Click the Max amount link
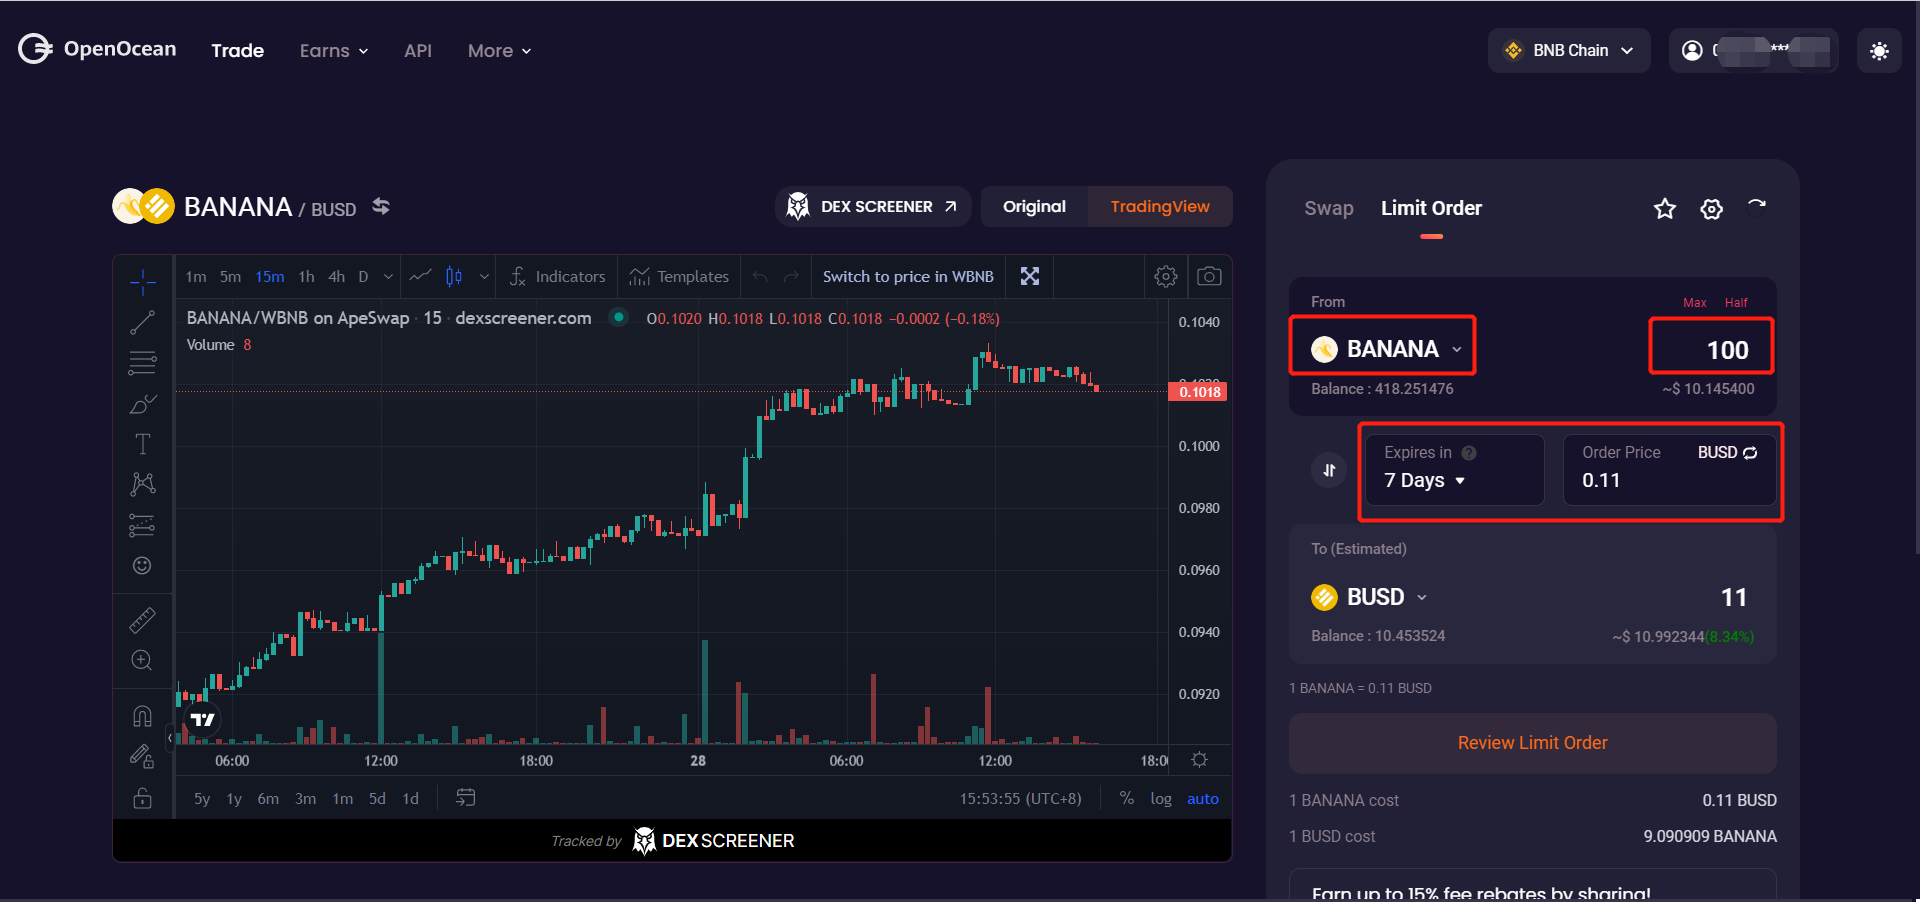 (1695, 303)
